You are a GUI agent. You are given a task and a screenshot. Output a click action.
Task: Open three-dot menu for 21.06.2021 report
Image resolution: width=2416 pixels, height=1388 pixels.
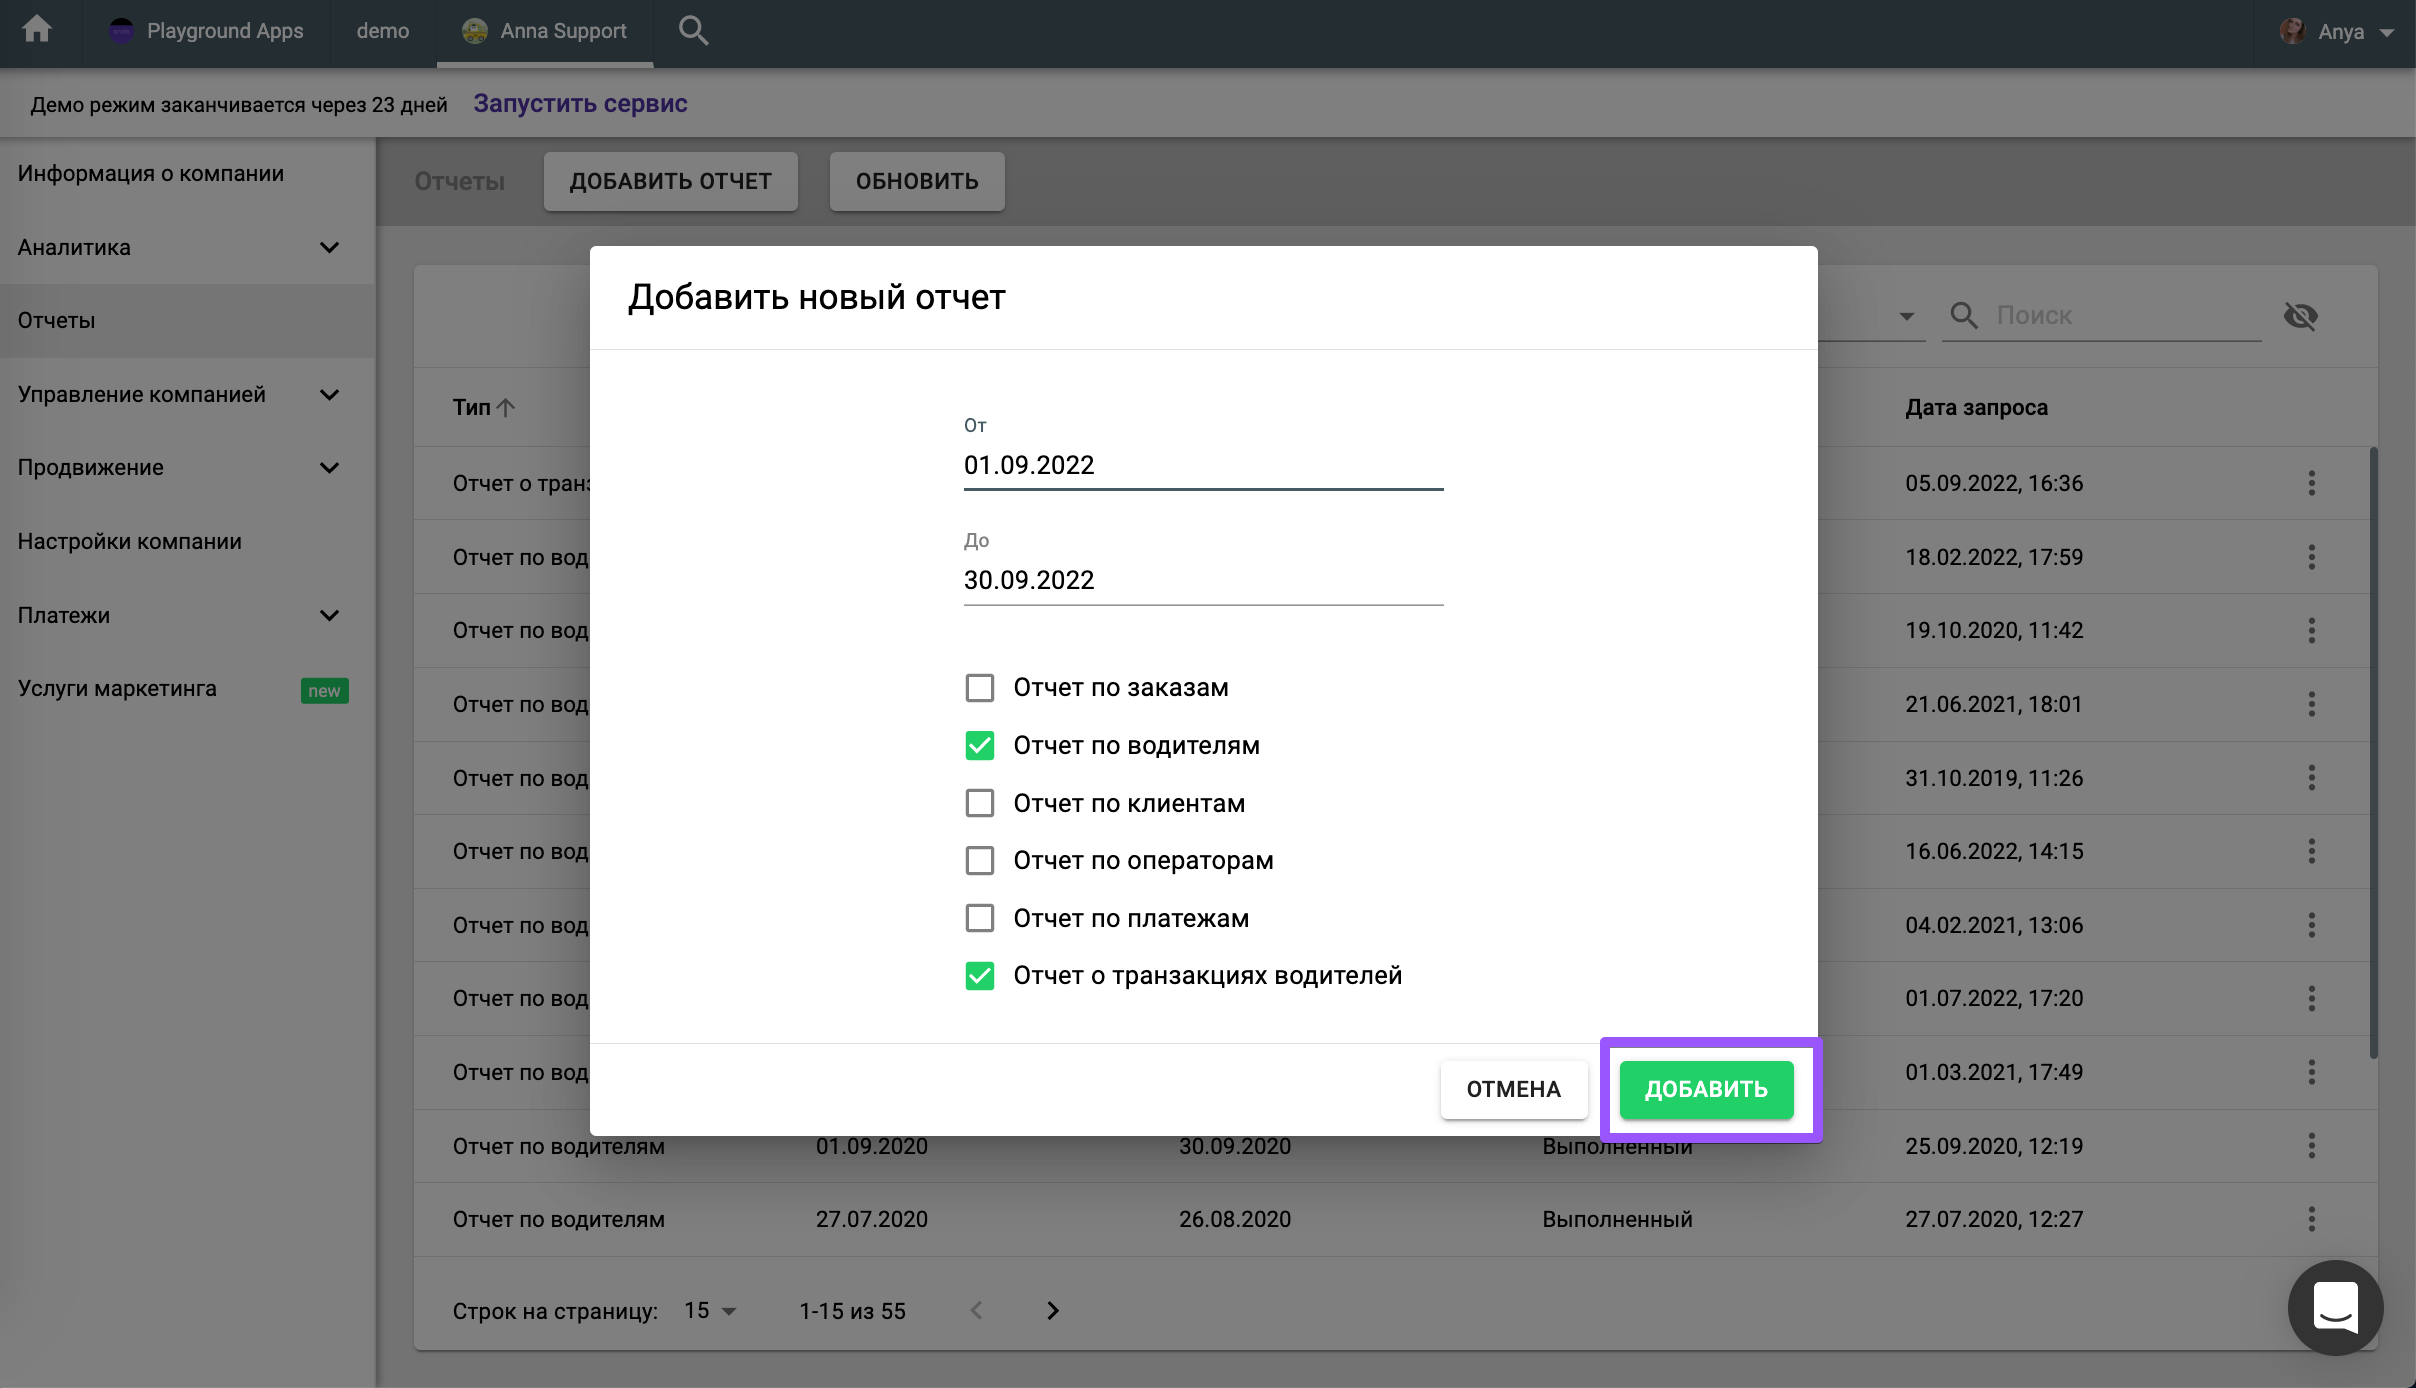coord(2311,704)
